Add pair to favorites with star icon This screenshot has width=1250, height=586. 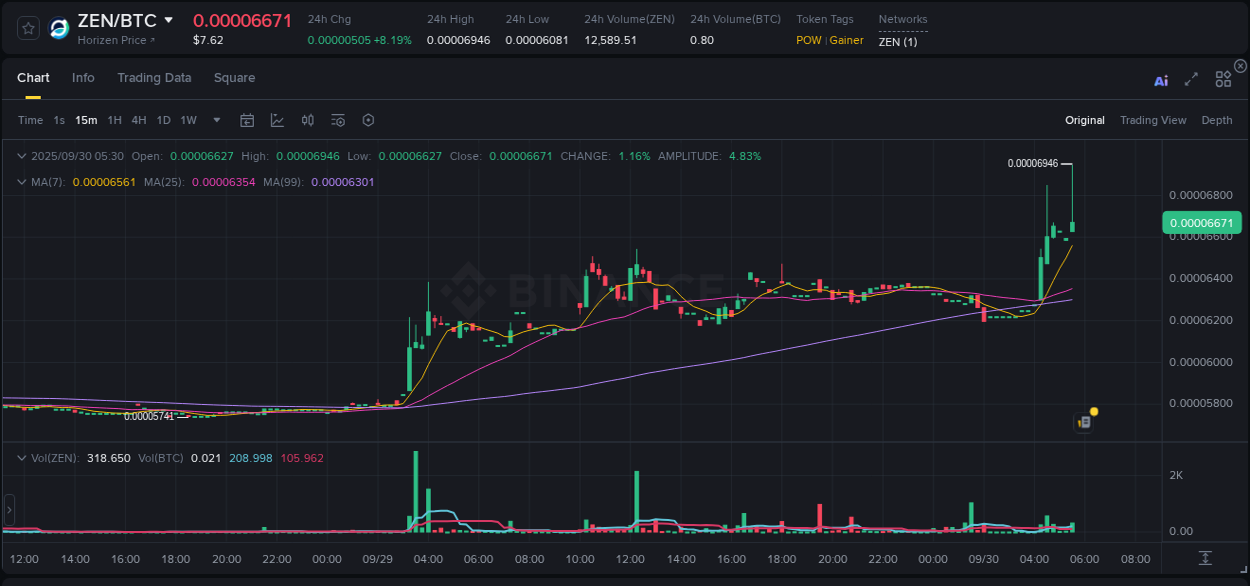pos(27,28)
